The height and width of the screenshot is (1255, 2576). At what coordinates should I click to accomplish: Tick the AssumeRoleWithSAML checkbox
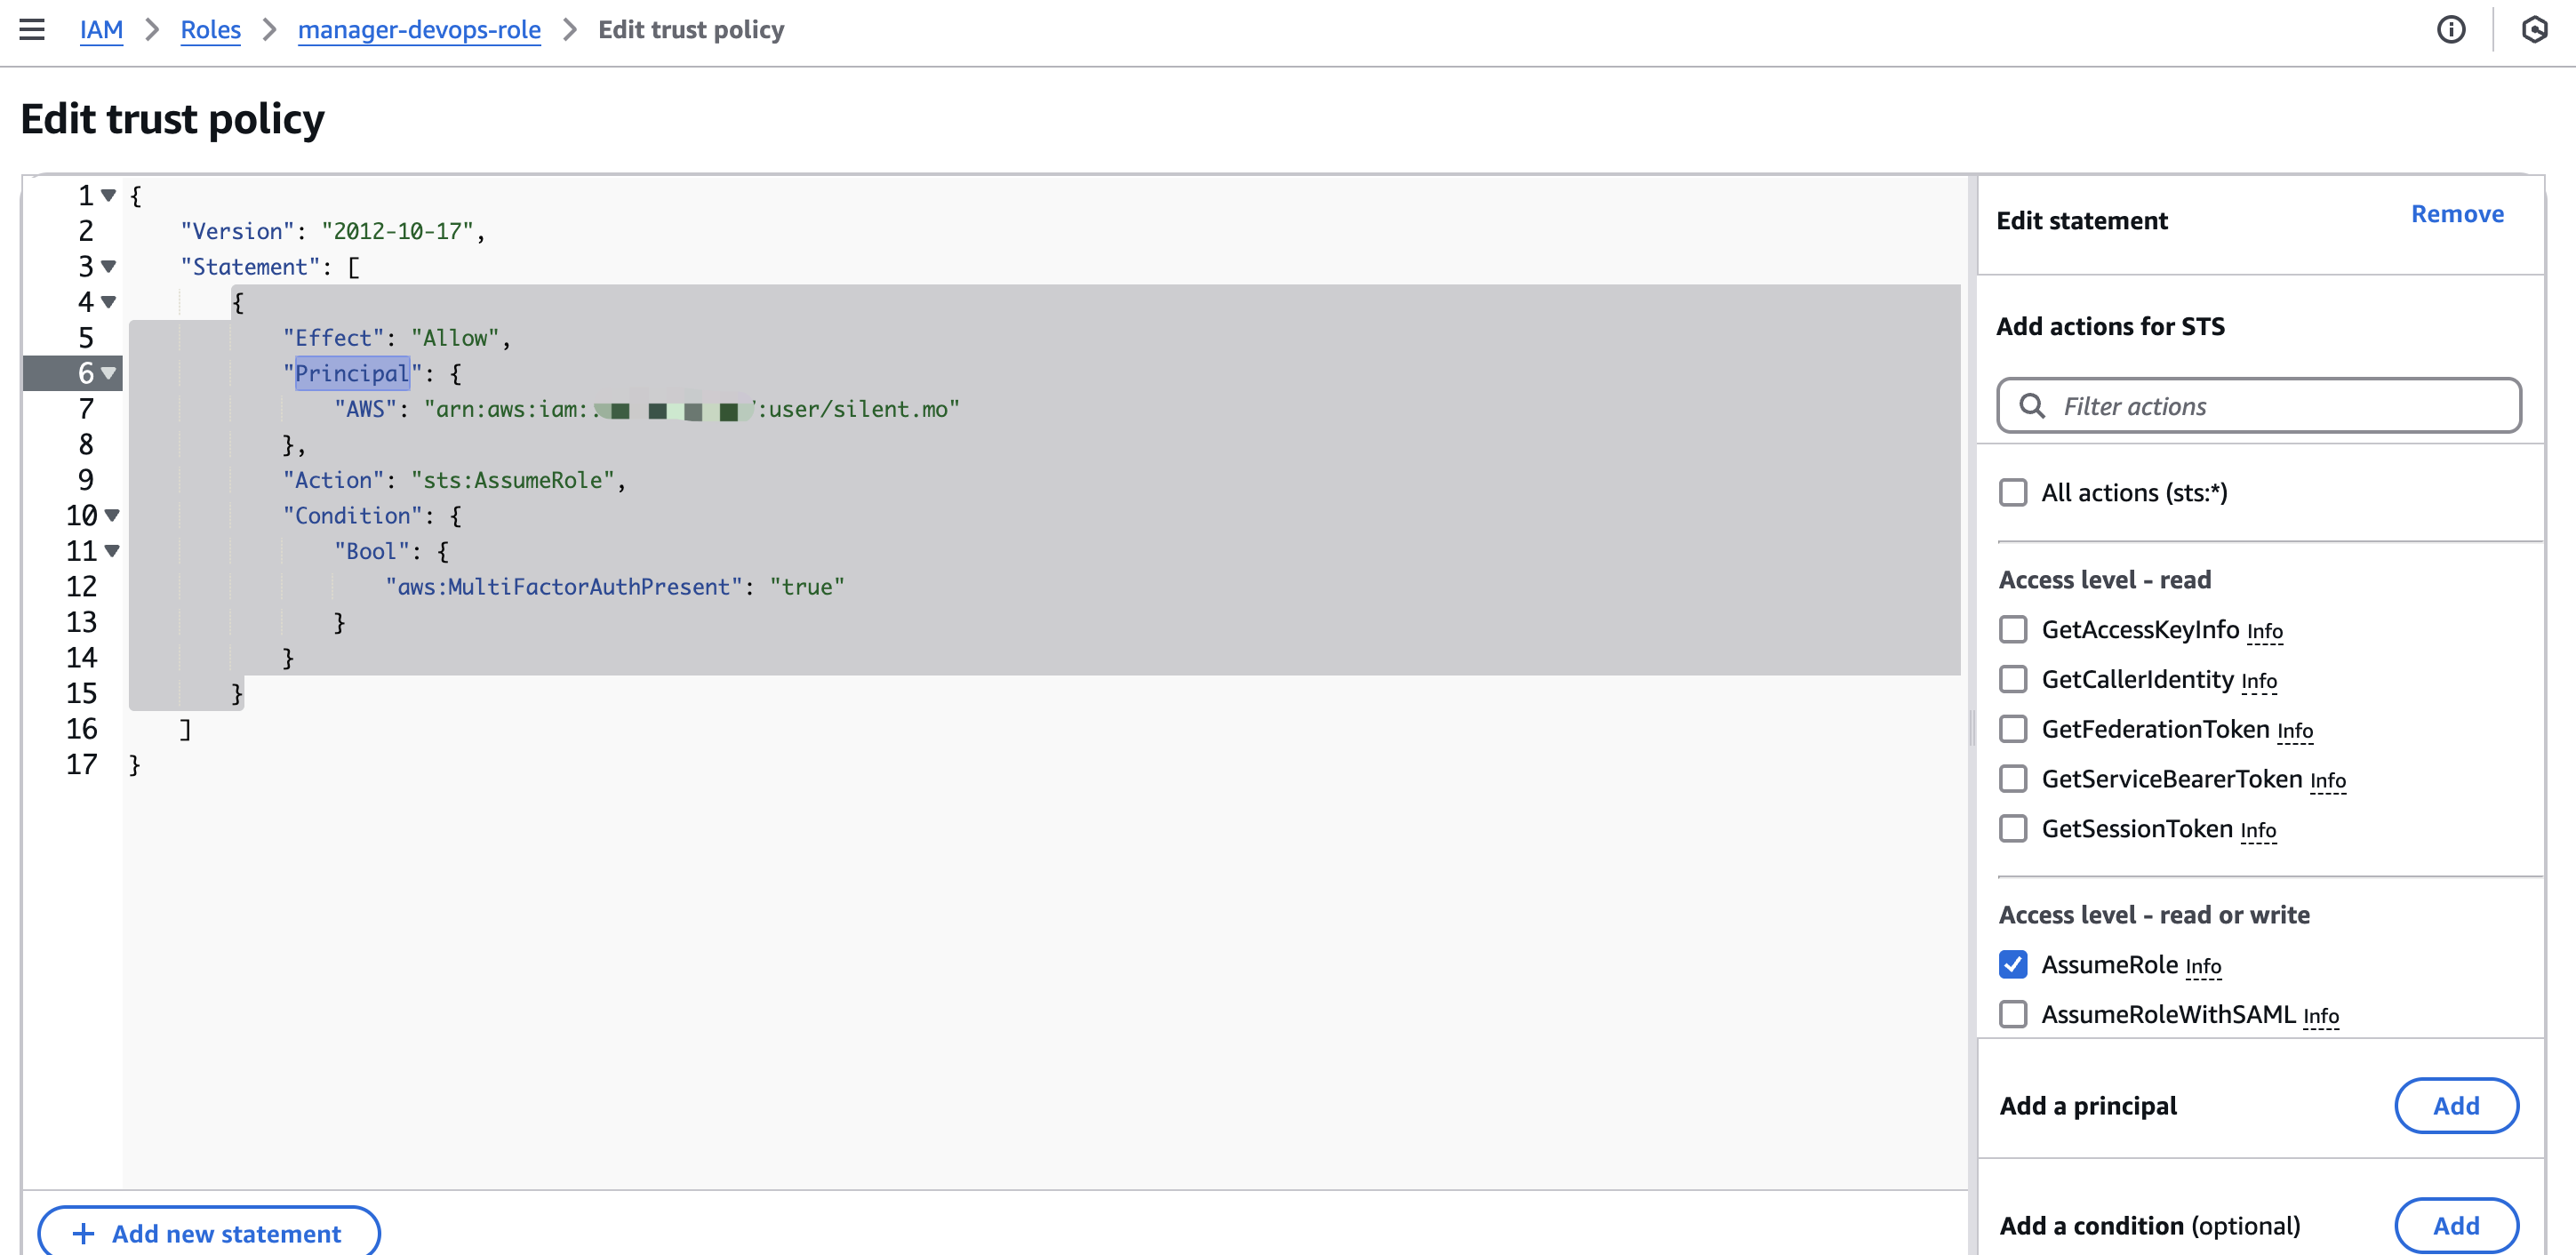tap(2012, 1014)
